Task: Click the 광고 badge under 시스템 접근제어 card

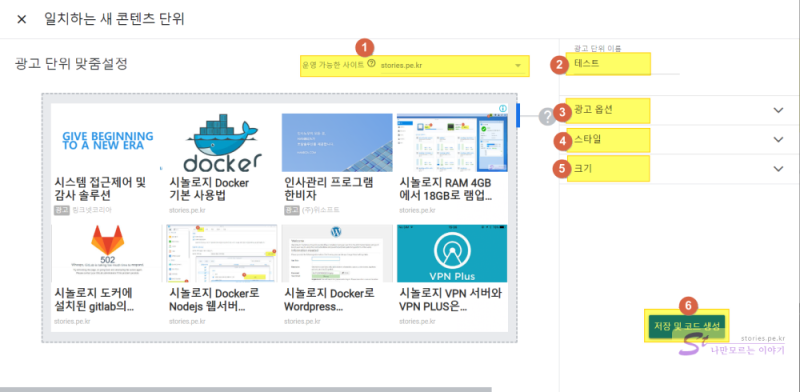Action: [62, 210]
